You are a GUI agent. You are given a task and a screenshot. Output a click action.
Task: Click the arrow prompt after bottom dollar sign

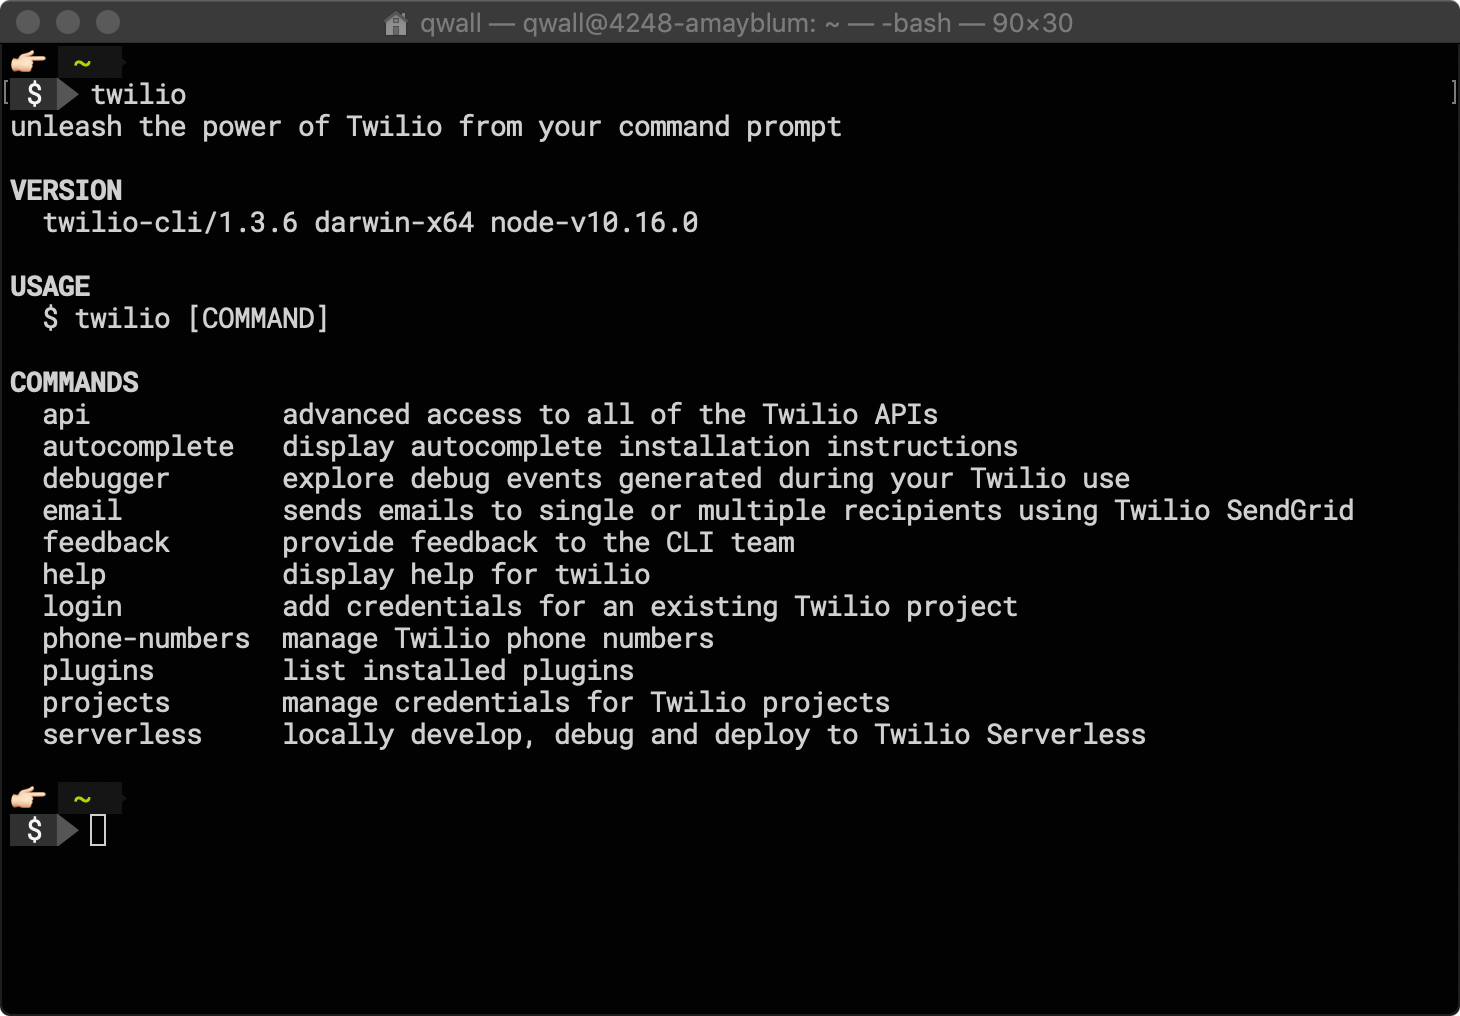coord(68,830)
